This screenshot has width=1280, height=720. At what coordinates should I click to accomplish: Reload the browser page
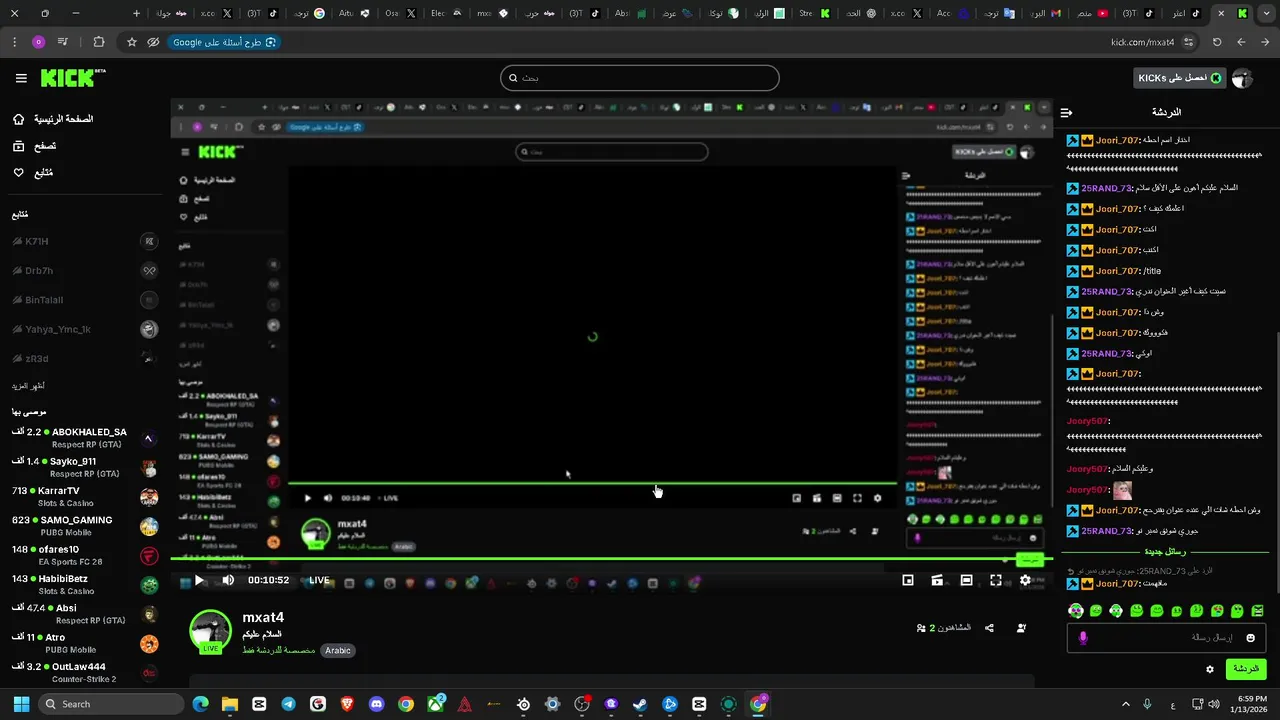tap(1217, 42)
